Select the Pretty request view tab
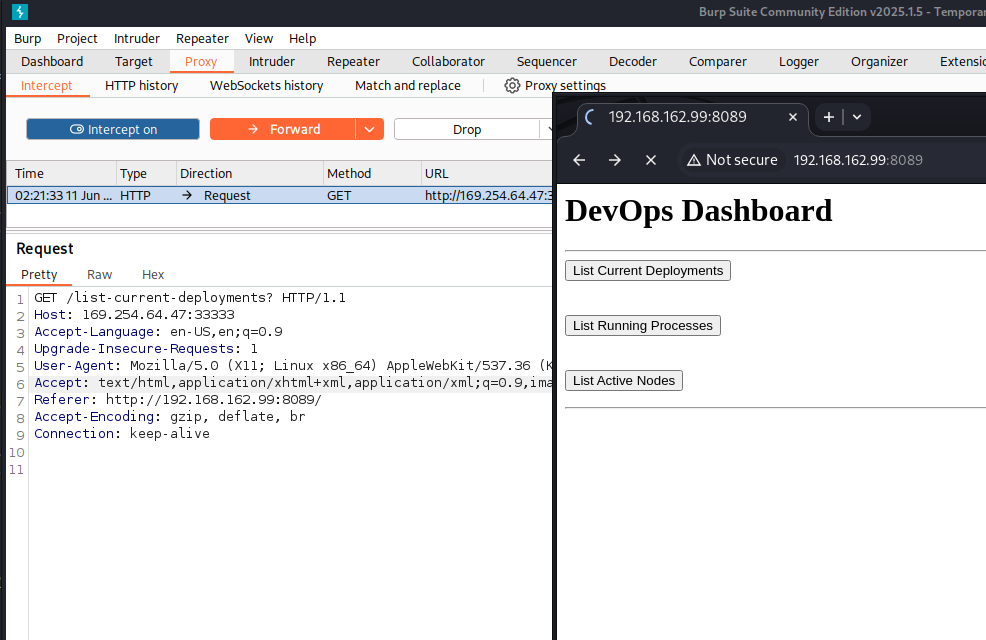 [39, 275]
